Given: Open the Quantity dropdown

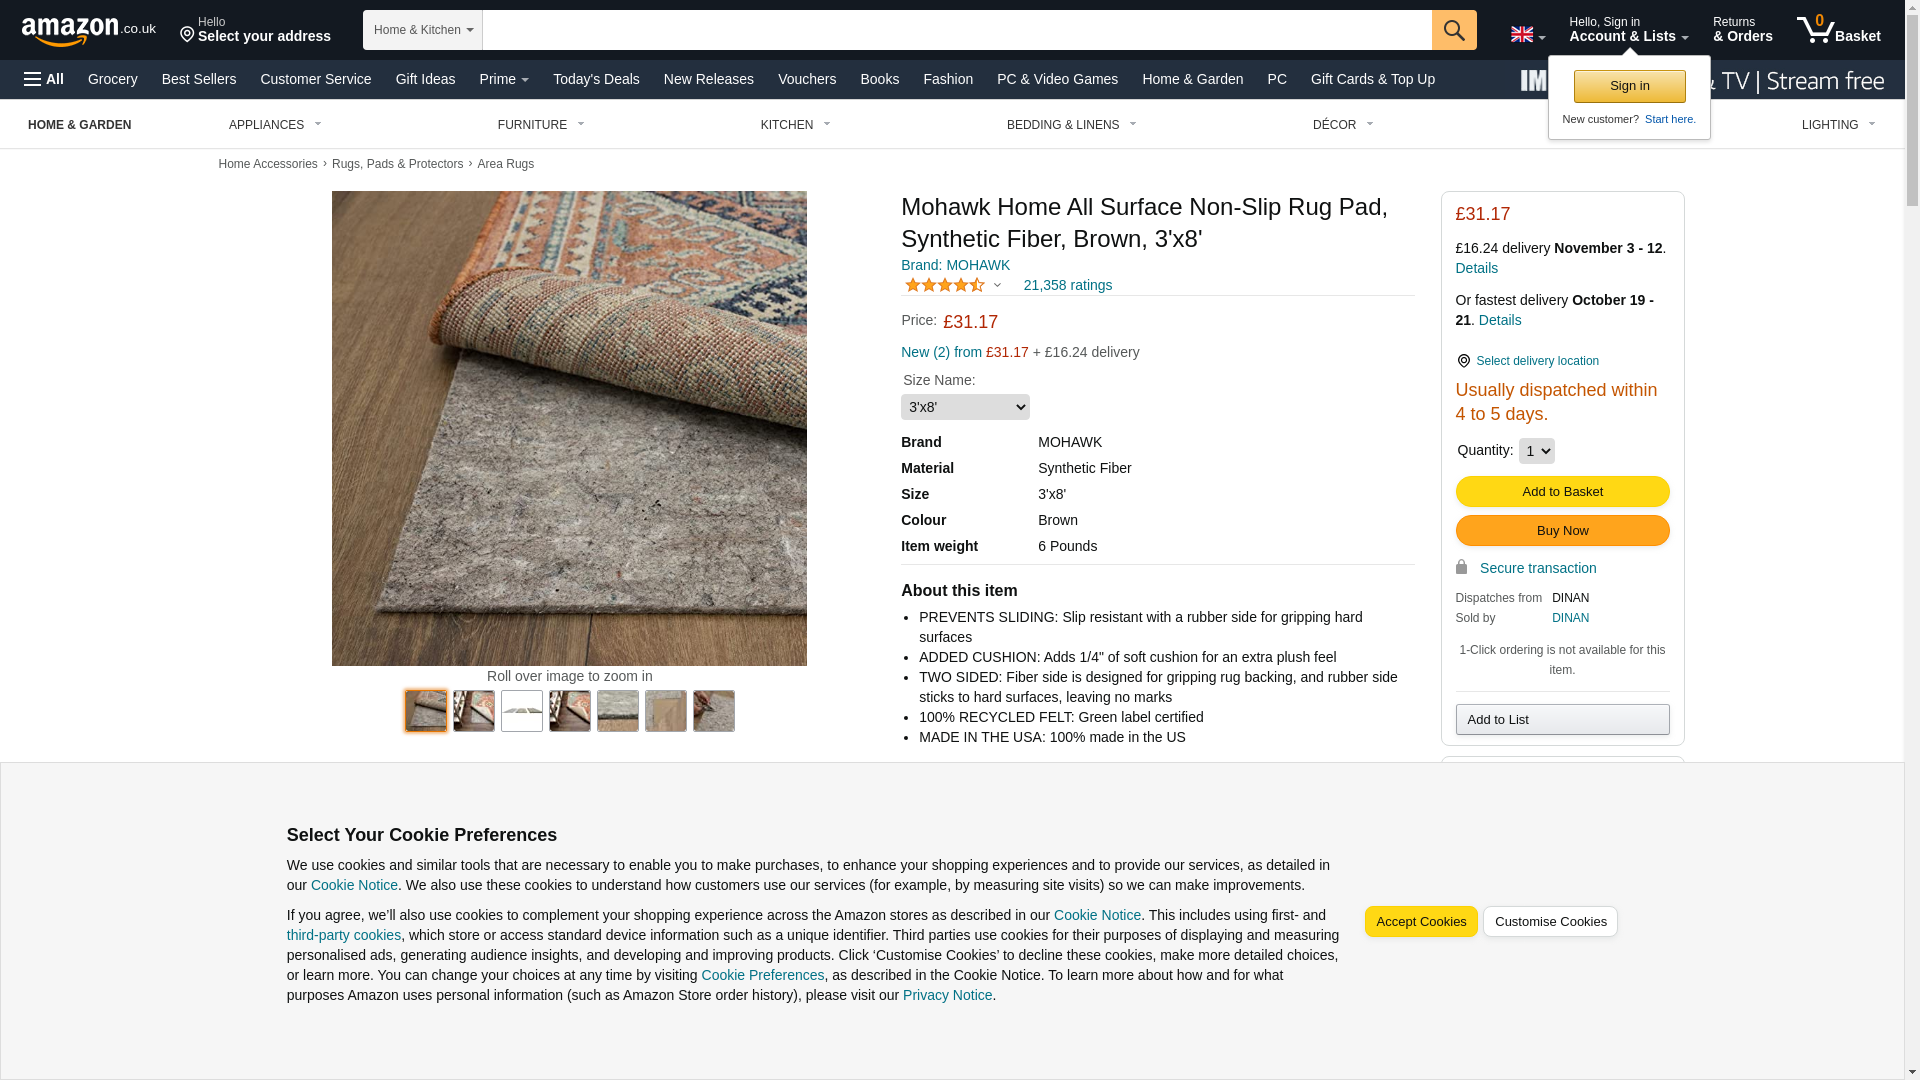Looking at the screenshot, I should [x=1536, y=451].
